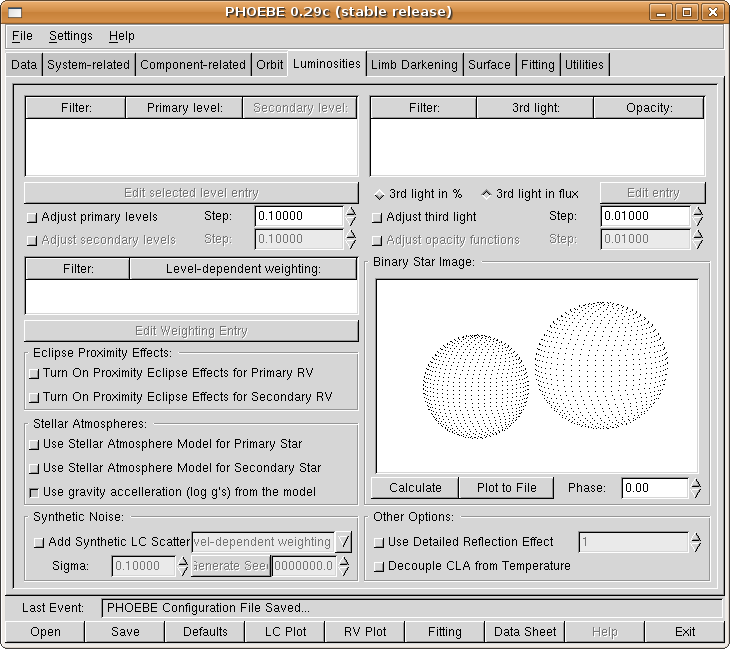Open the File menu
Screen dimensions: 730x649
pyautogui.click(x=22, y=36)
